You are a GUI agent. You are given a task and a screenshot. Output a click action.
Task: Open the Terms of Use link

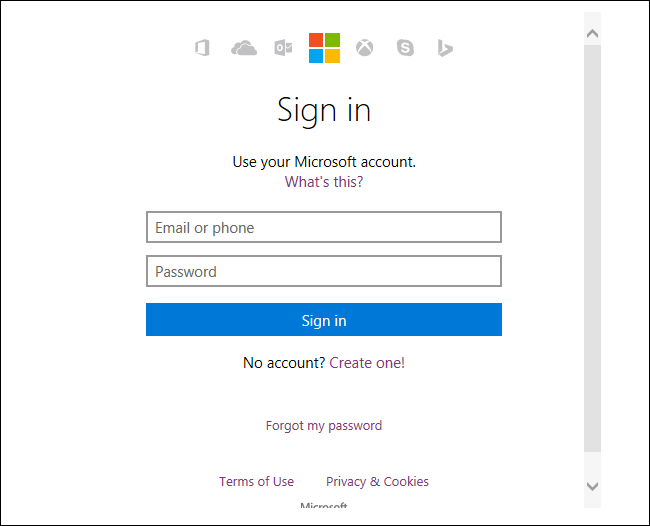pyautogui.click(x=256, y=481)
